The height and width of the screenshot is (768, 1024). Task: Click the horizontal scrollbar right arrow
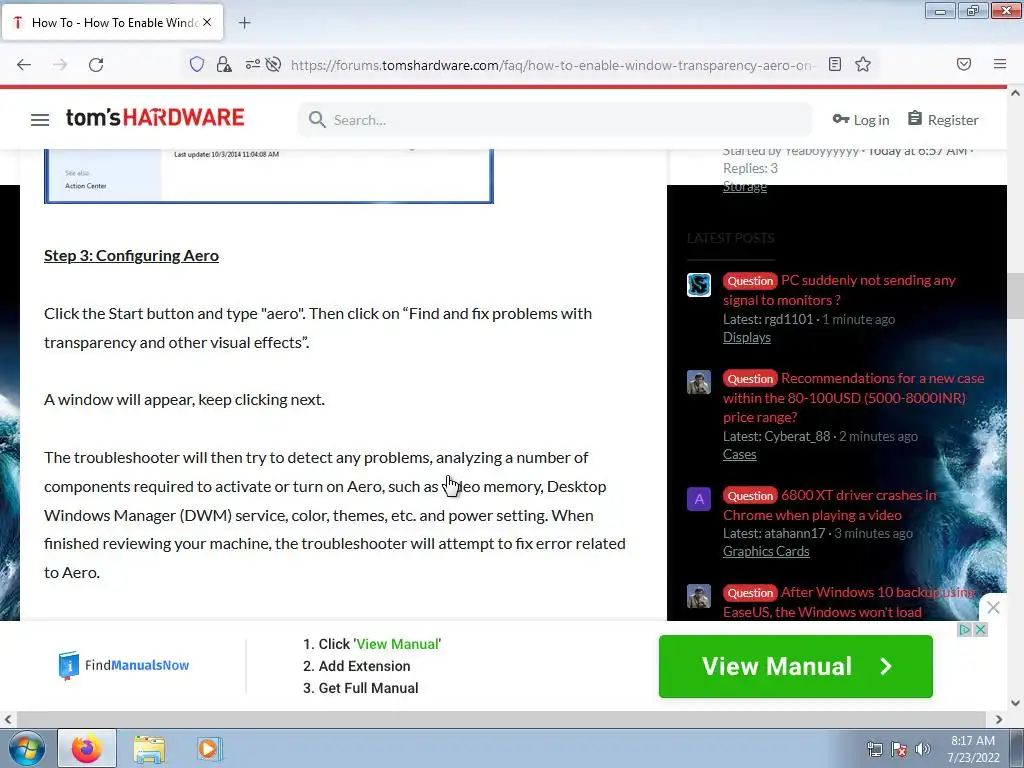click(999, 720)
